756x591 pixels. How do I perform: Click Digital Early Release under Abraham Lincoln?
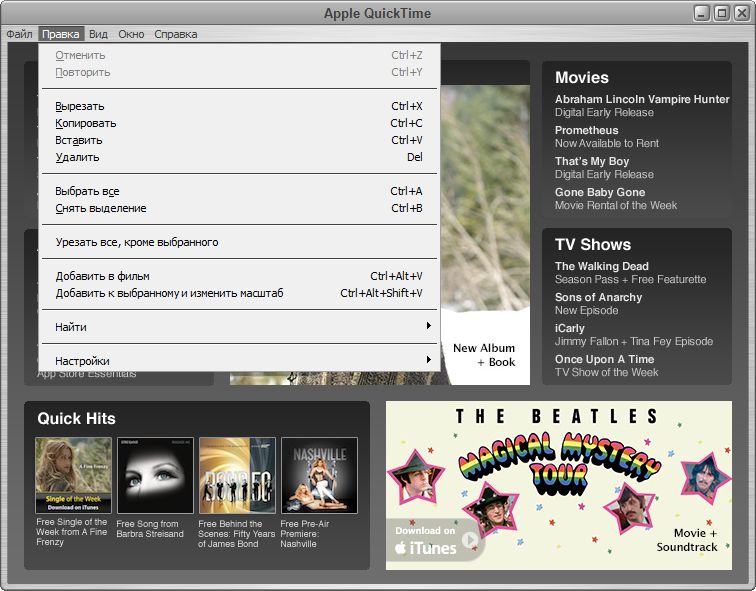coord(604,112)
